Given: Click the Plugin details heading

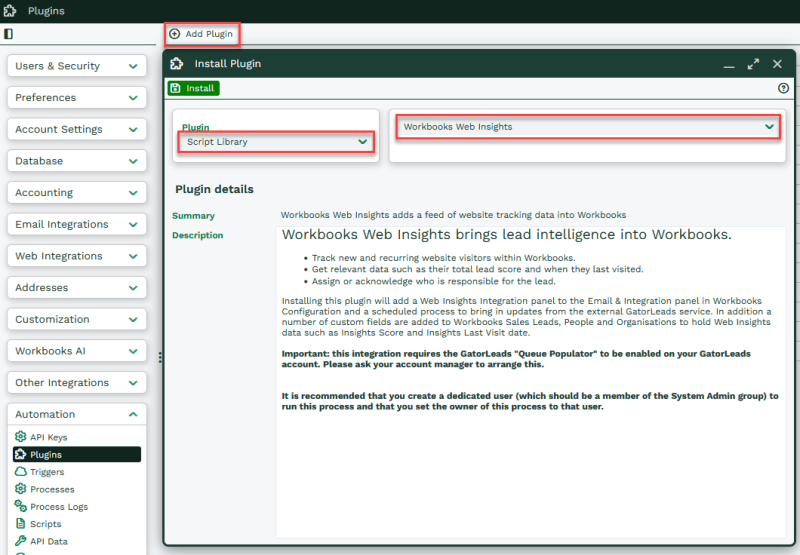Looking at the screenshot, I should click(214, 189).
